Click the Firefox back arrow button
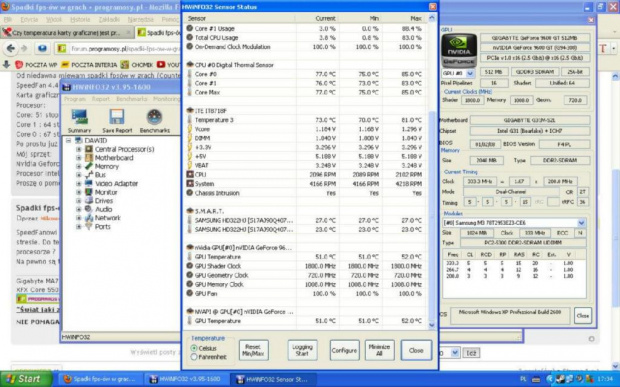The height and width of the screenshot is (387, 620). point(11,48)
